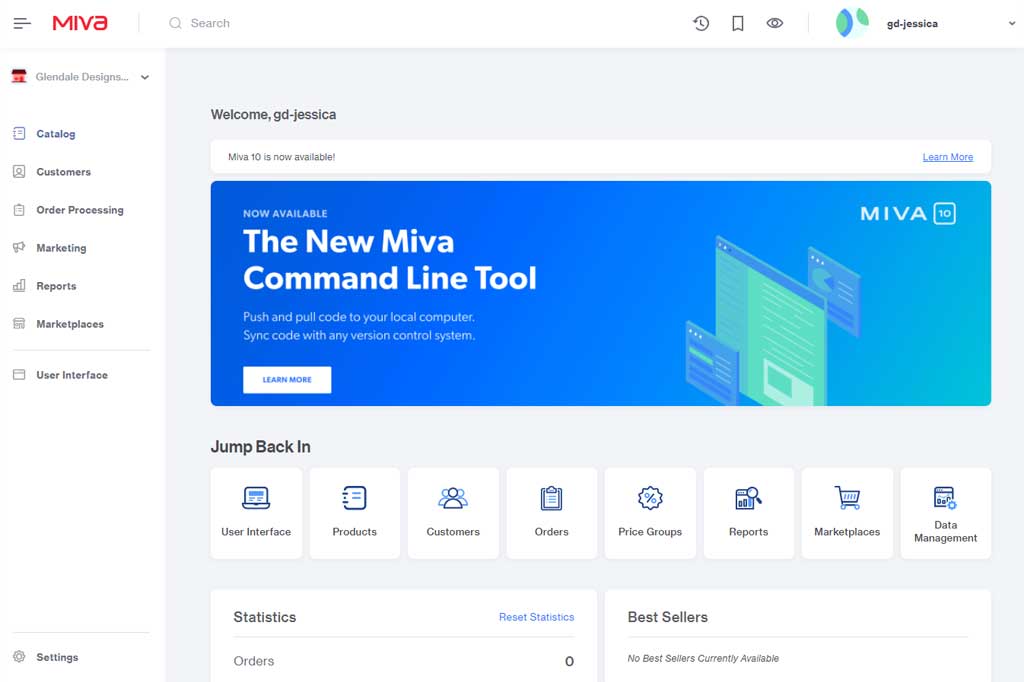
Task: Select Marketing in the sidebar
Action: 61,248
